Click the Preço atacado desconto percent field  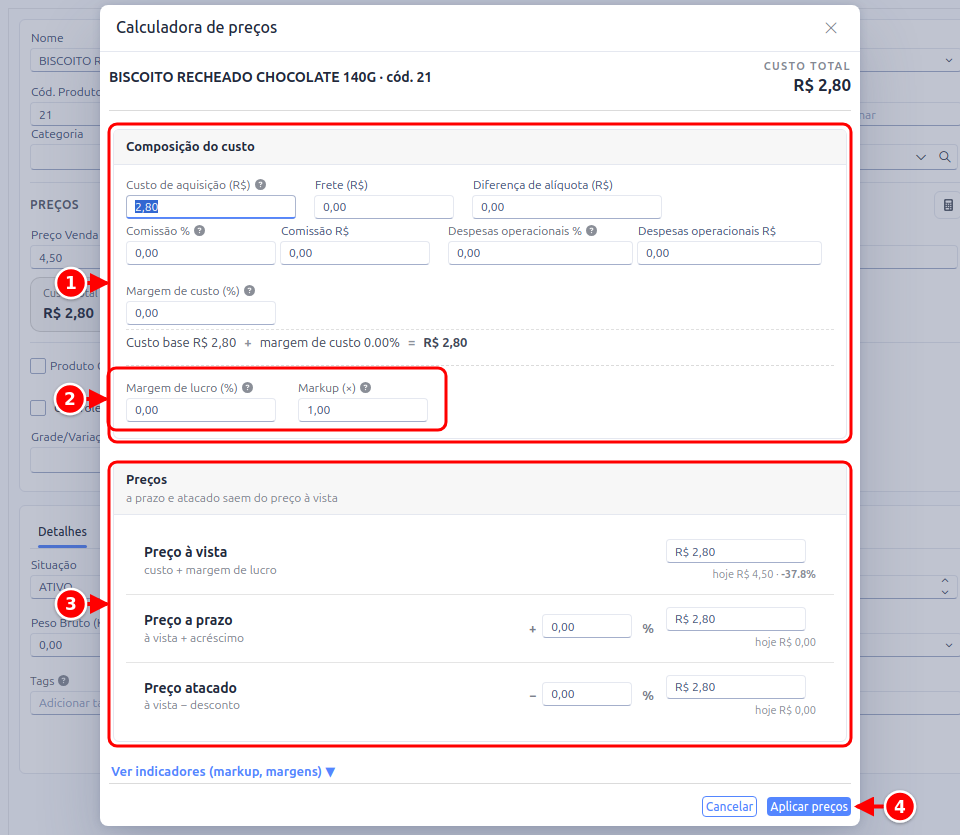pos(587,694)
